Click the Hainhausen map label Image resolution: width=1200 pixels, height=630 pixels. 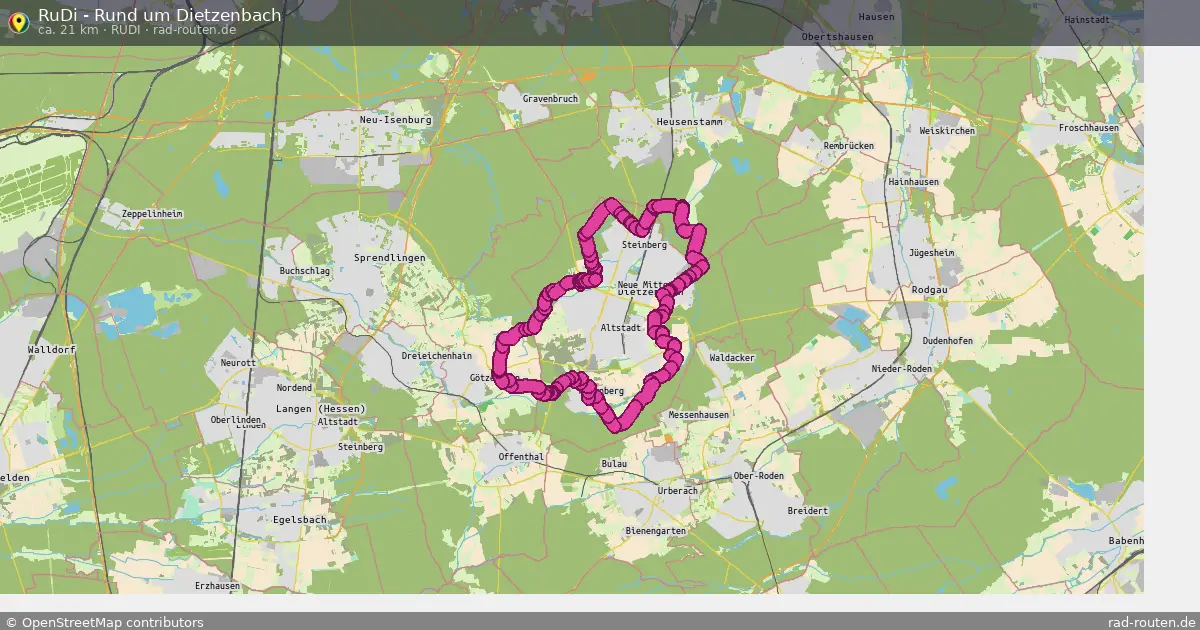pos(914,182)
